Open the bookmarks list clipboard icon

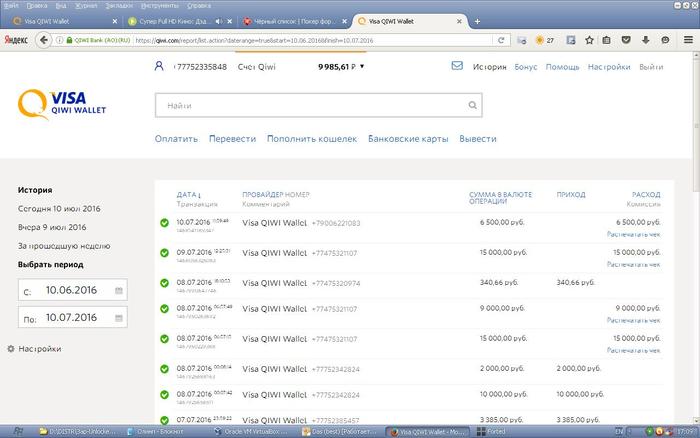(606, 40)
